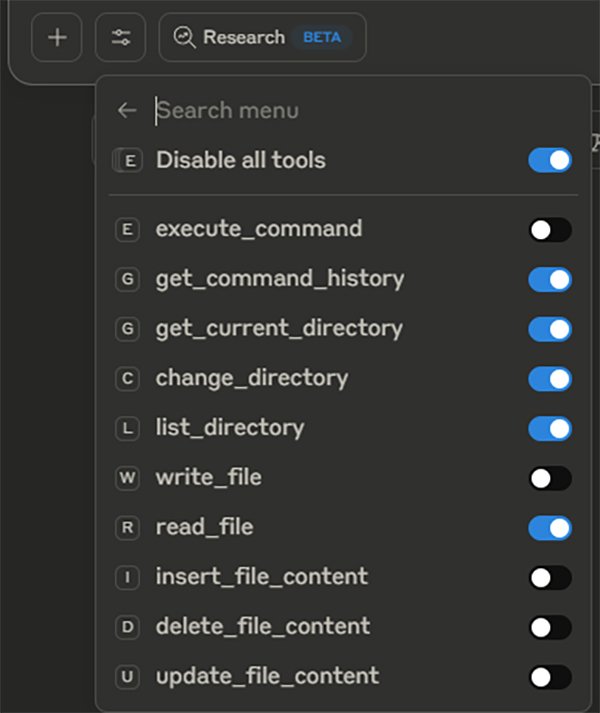Click the U badge beside update_file_content
Viewport: 600px width, 713px height.
coord(127,677)
